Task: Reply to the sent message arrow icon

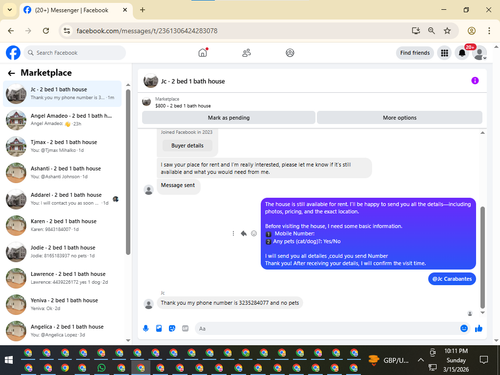Action: tap(244, 233)
